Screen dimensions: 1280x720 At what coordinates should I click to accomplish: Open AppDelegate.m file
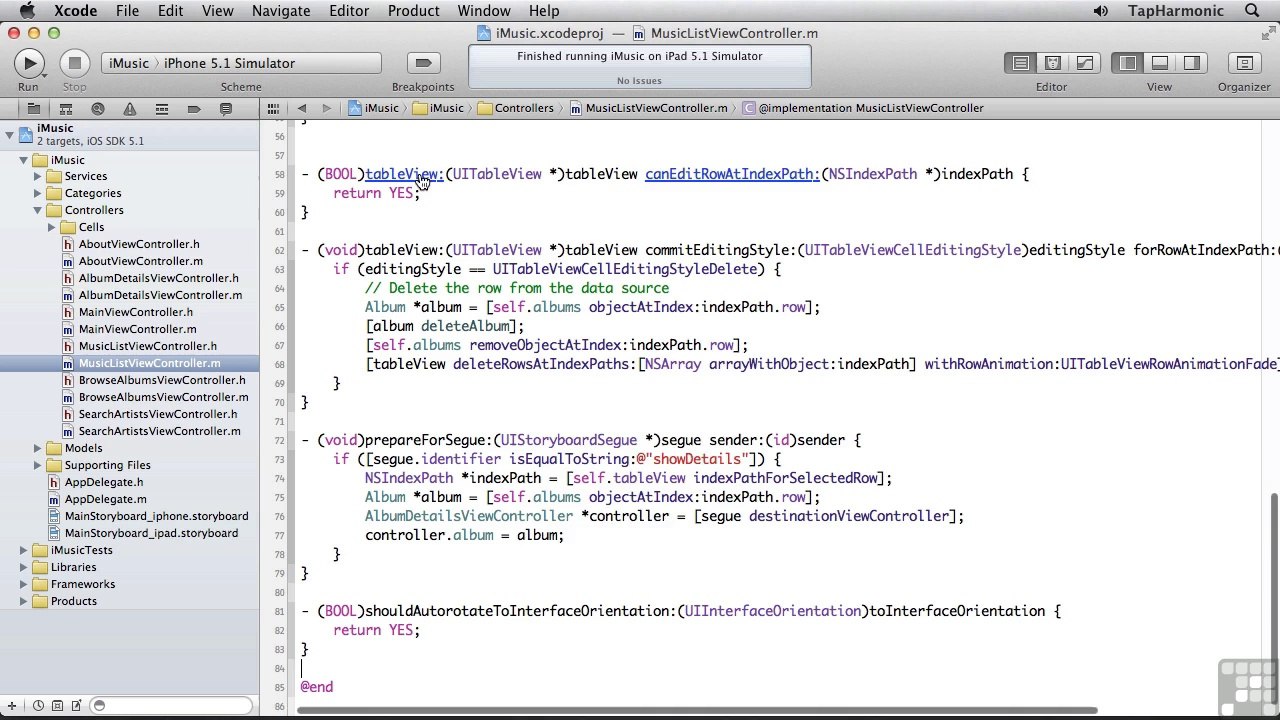pos(105,499)
